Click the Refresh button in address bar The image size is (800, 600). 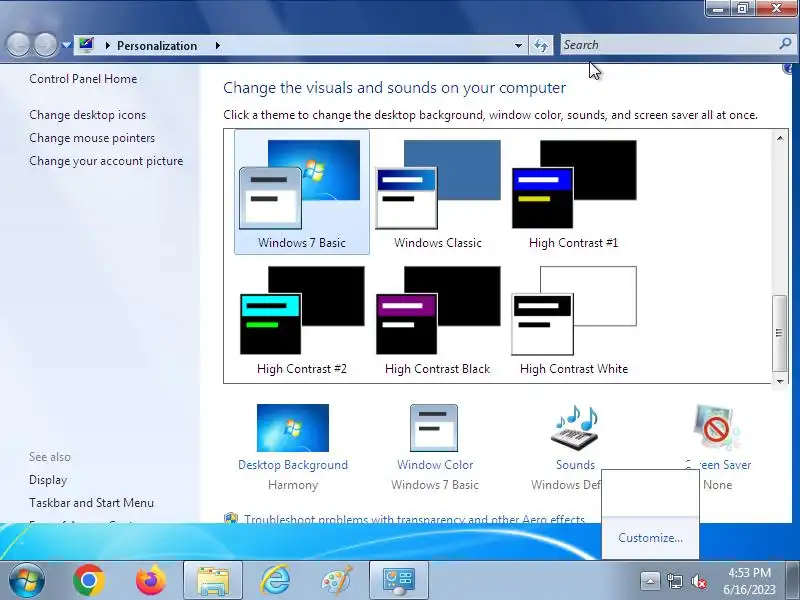541,45
